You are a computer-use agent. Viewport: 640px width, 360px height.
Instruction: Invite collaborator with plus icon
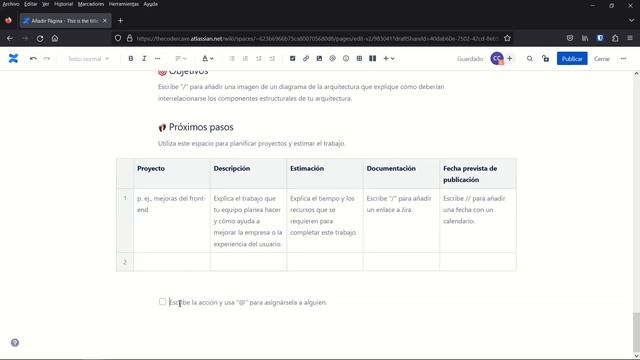pos(510,59)
